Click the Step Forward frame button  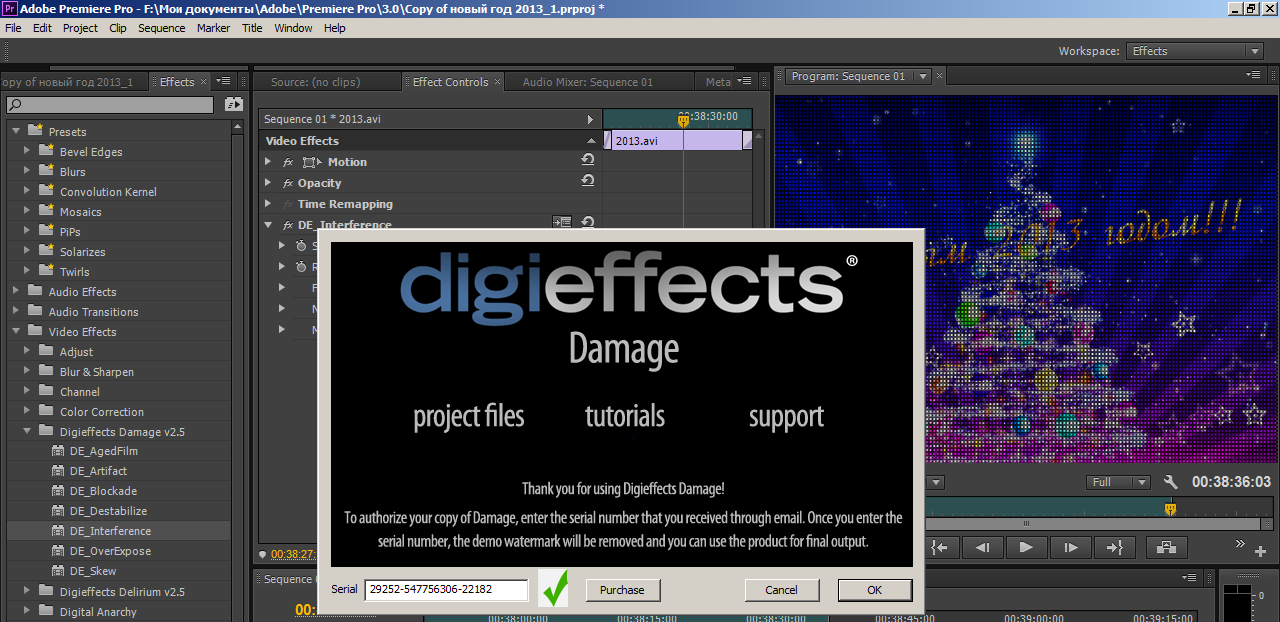1070,547
